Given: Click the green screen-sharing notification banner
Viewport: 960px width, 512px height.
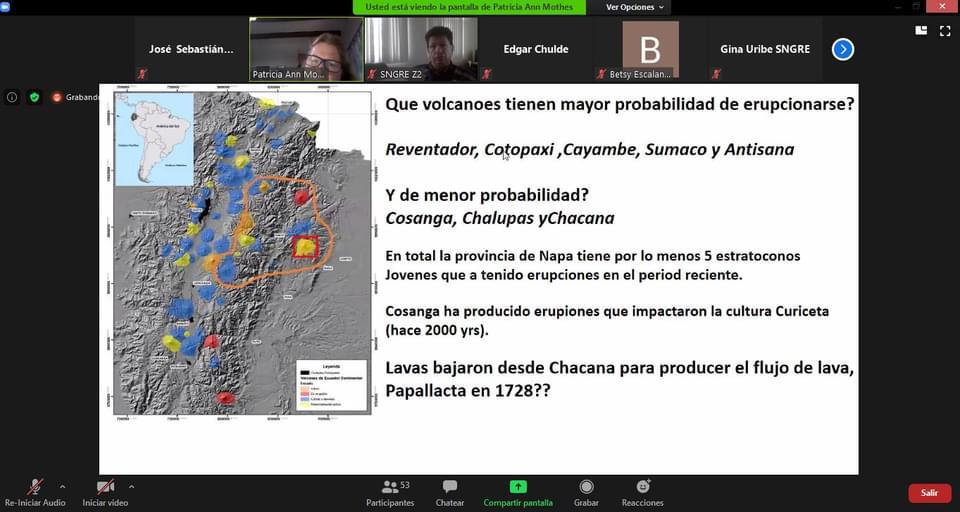Looking at the screenshot, I should tap(469, 7).
